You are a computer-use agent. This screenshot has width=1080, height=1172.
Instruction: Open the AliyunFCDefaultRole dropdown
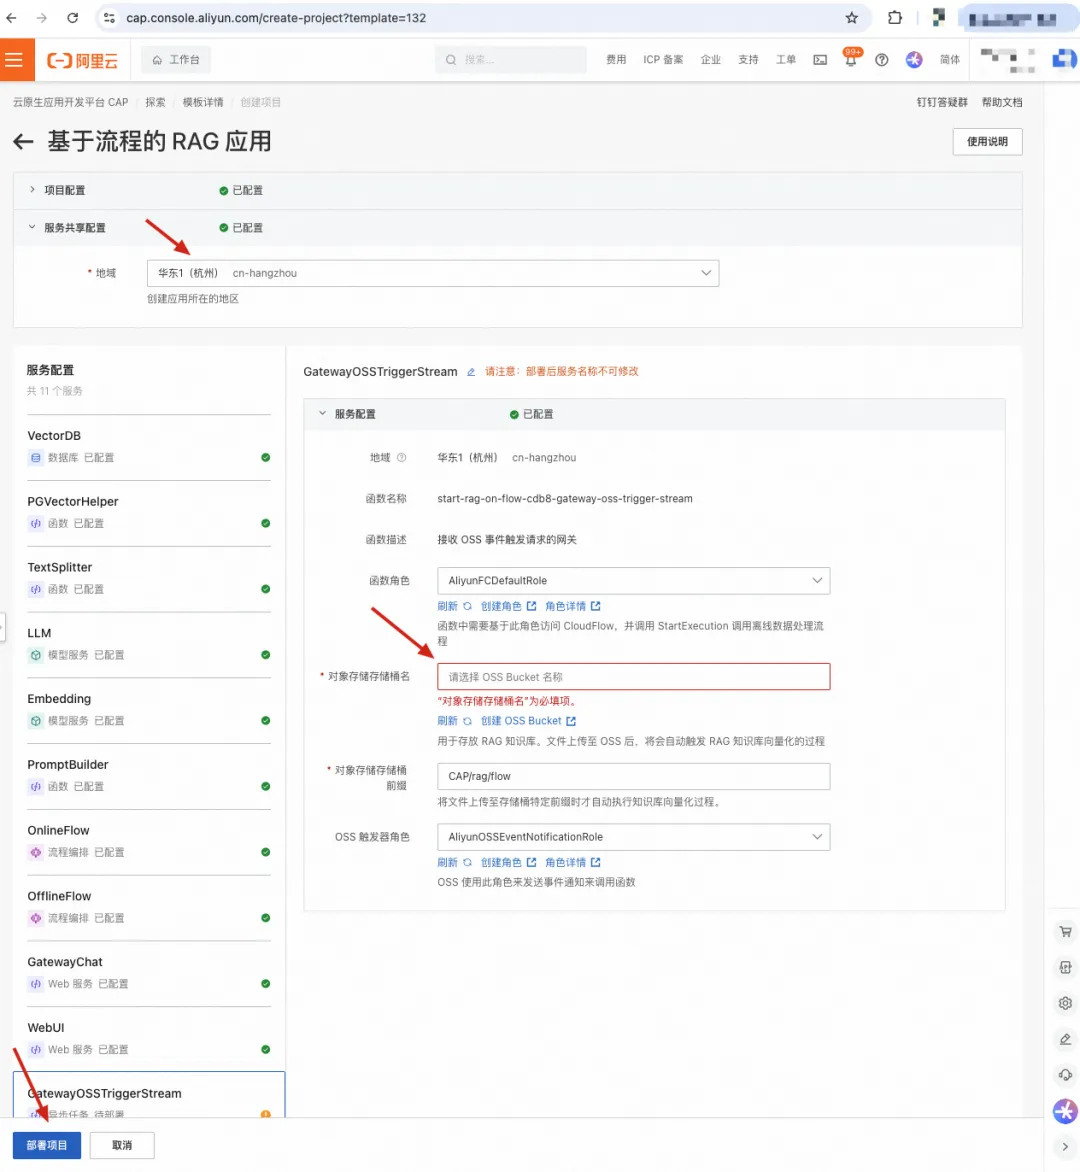(633, 581)
